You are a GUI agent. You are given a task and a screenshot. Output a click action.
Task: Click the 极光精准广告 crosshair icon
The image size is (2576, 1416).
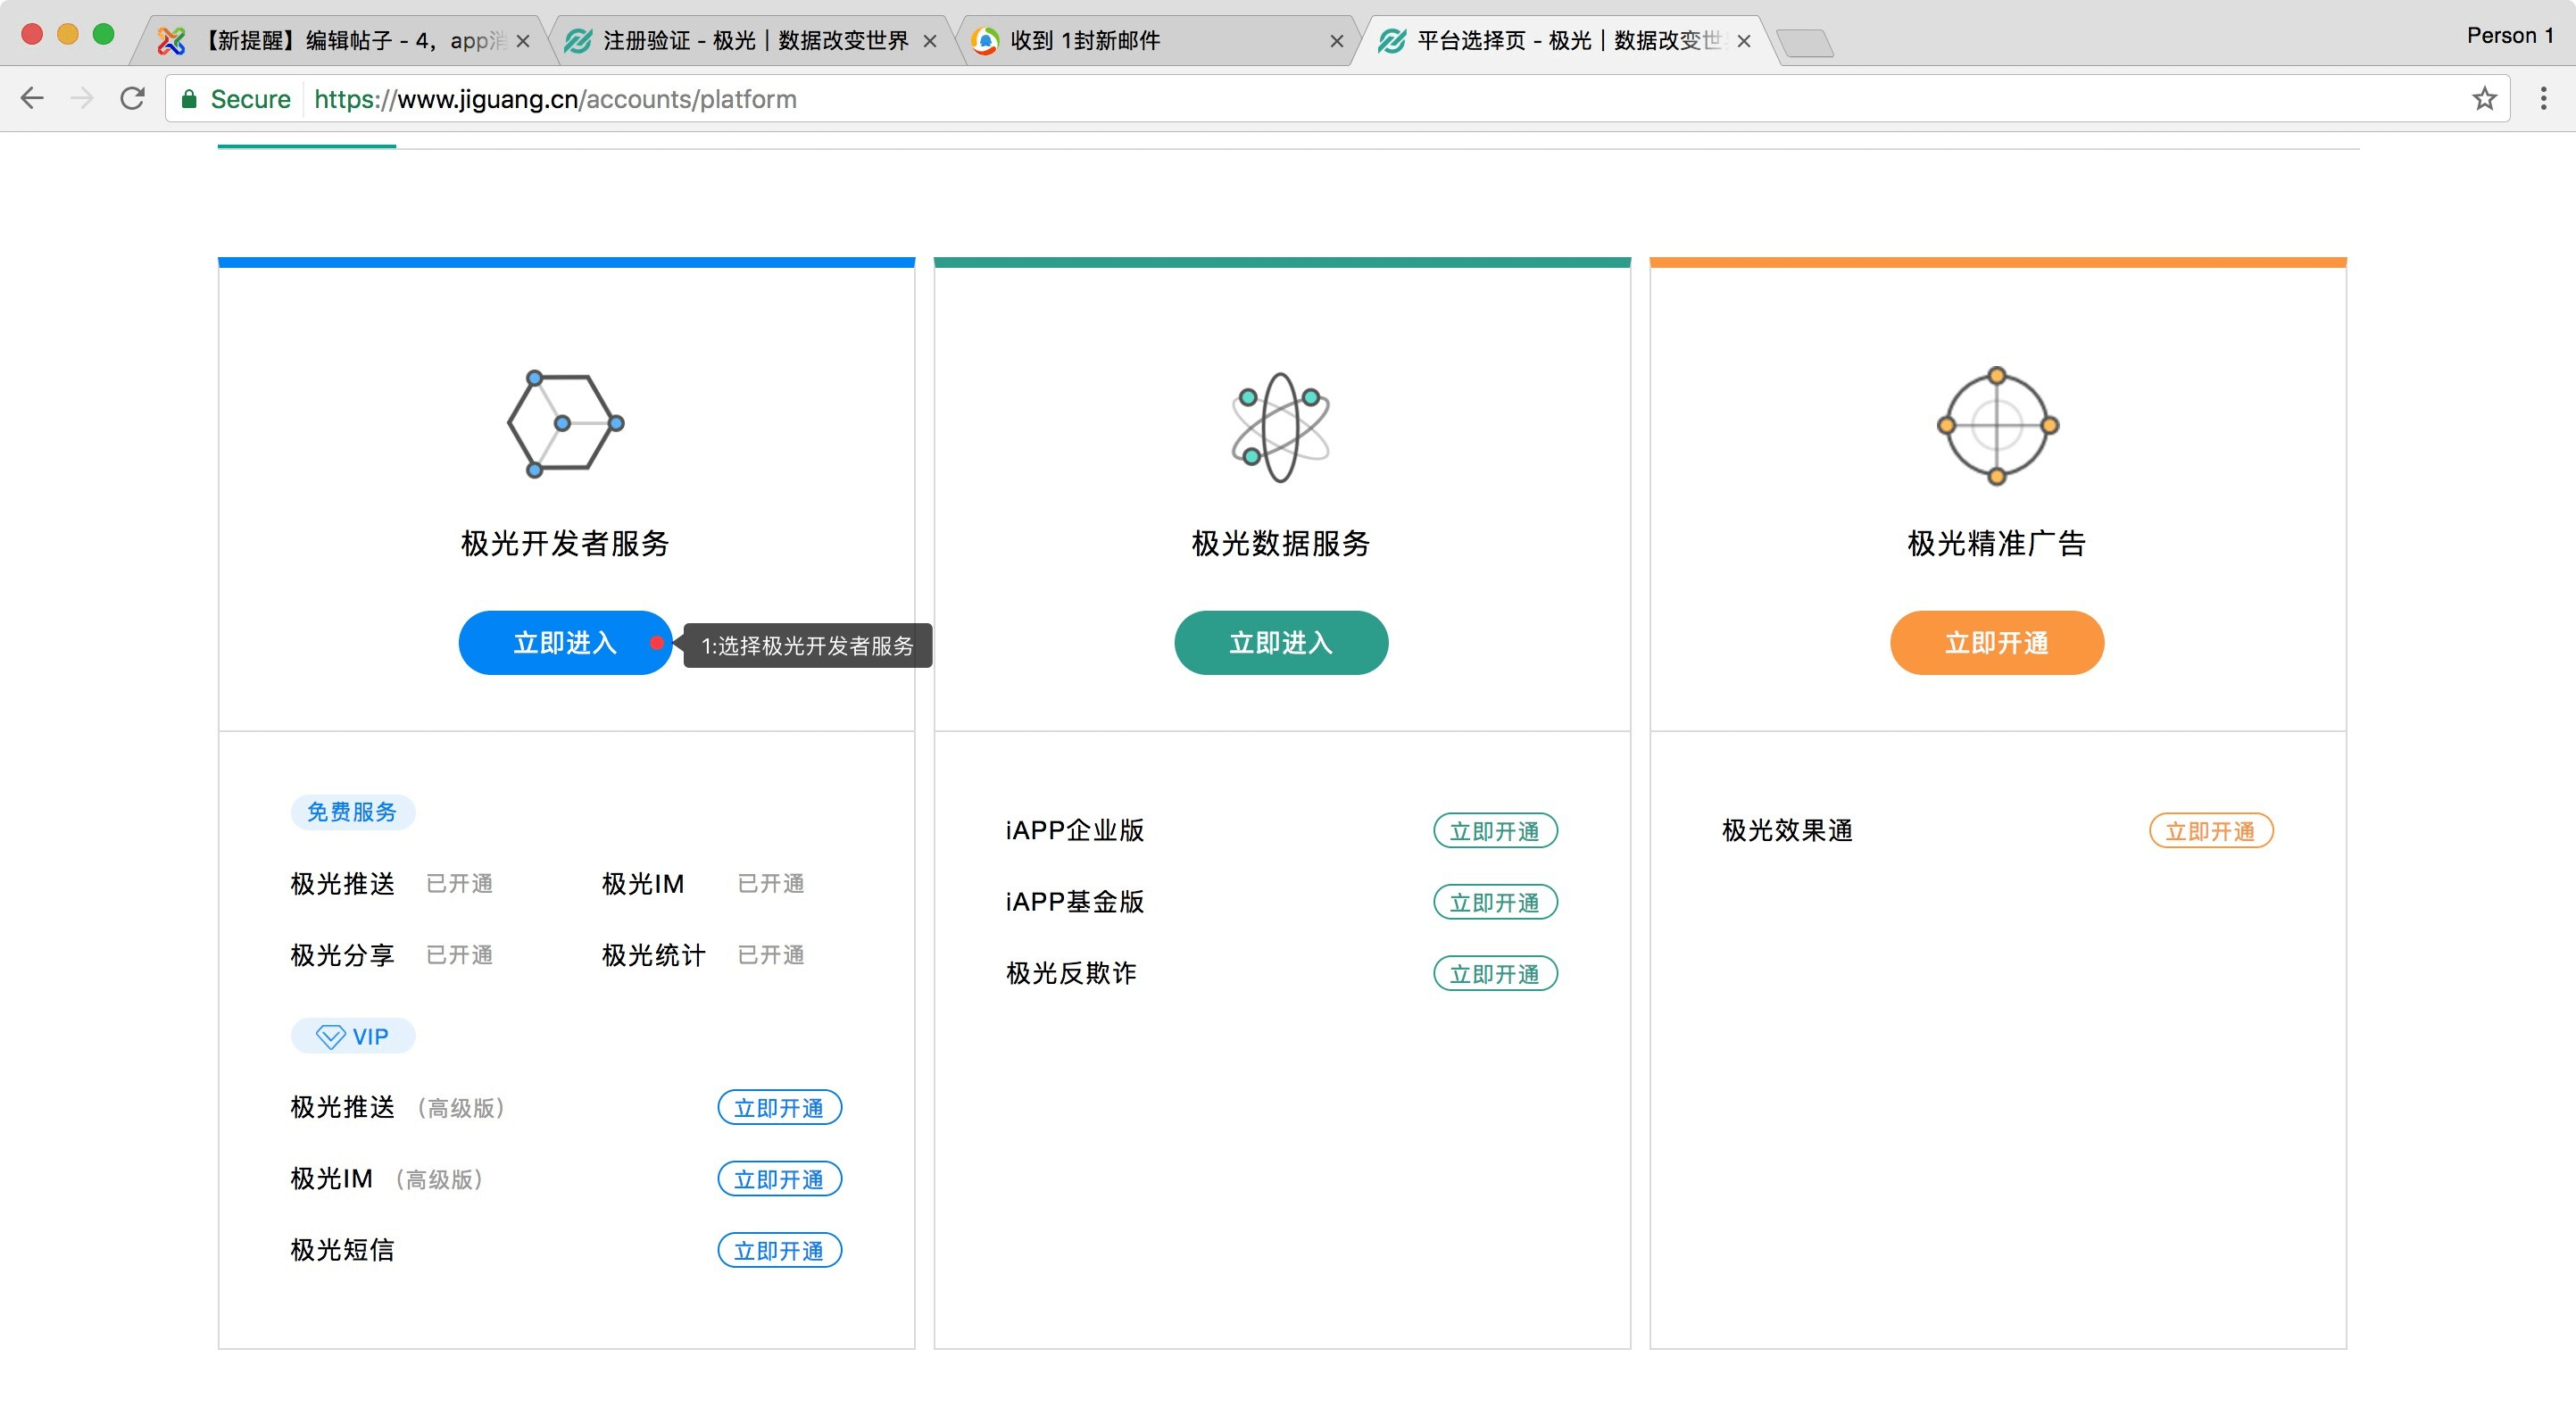click(1997, 426)
